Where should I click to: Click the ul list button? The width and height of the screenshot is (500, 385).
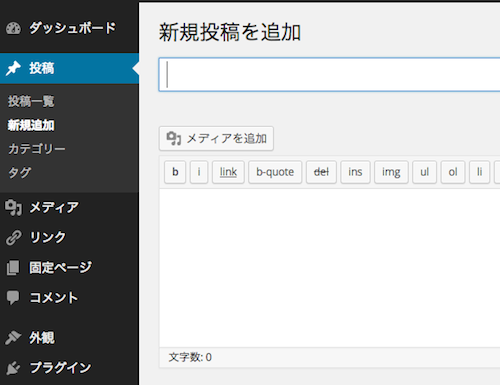(424, 172)
